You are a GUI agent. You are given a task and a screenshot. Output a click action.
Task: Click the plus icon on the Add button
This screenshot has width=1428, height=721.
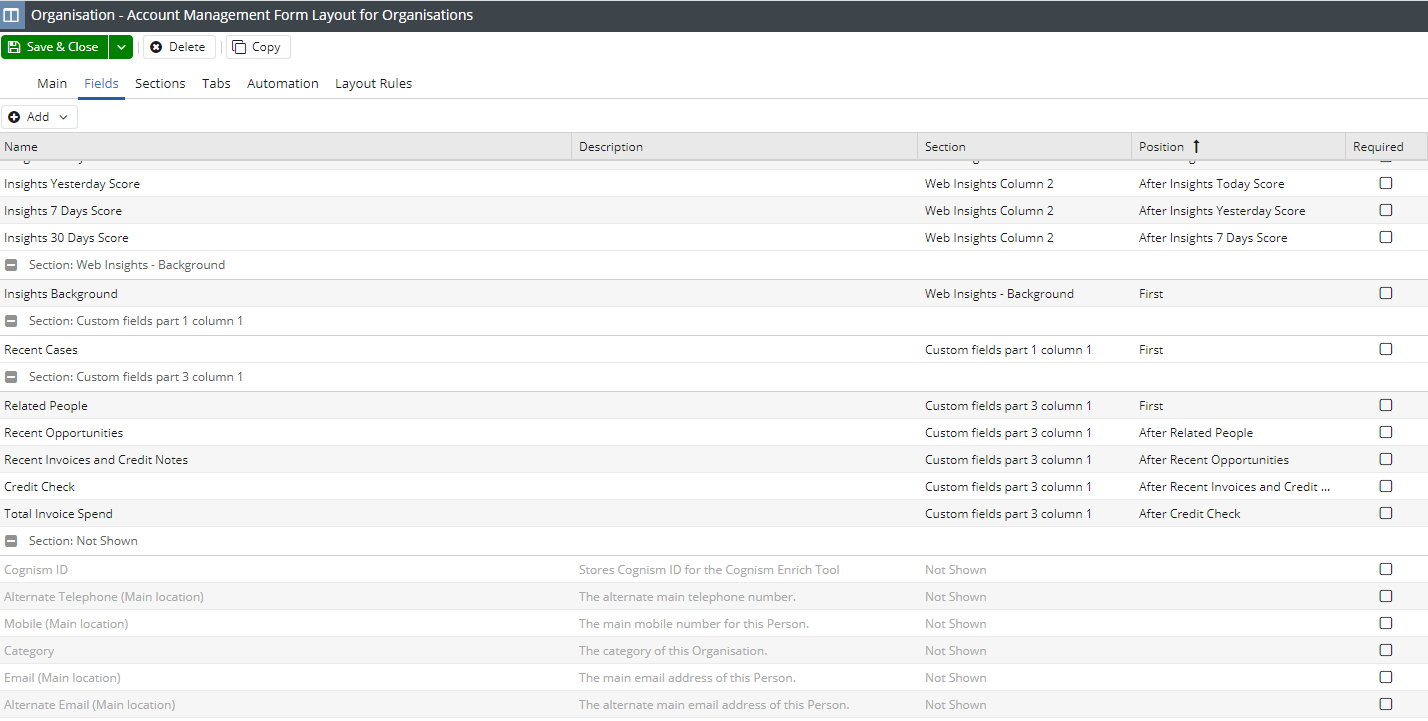[x=13, y=116]
